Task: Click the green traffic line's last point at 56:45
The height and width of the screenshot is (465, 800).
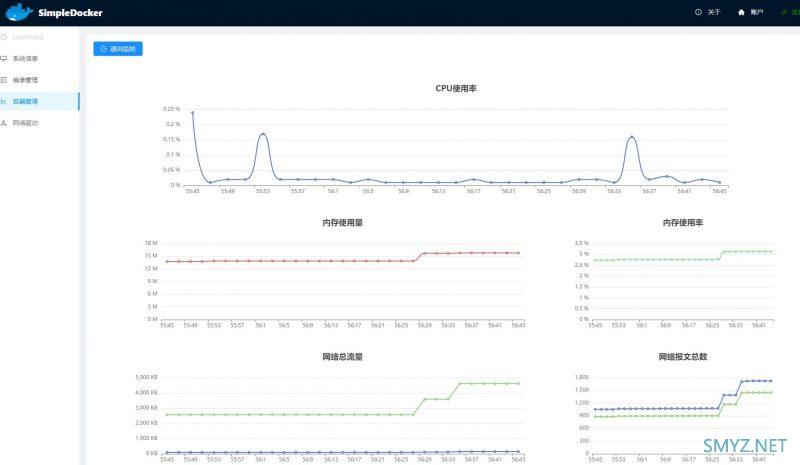Action: [518, 383]
